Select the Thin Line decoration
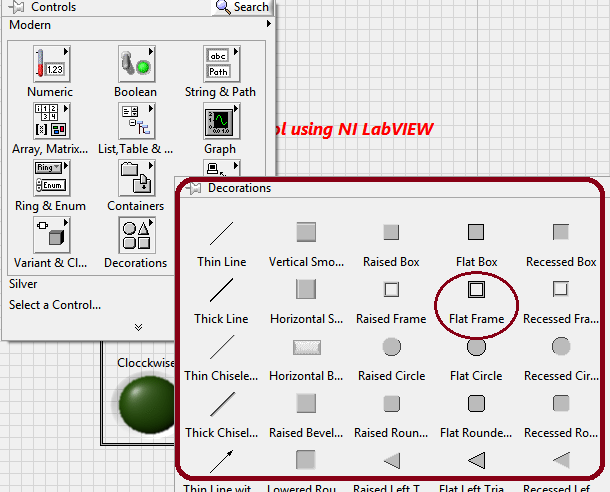The image size is (610, 492). click(x=221, y=233)
